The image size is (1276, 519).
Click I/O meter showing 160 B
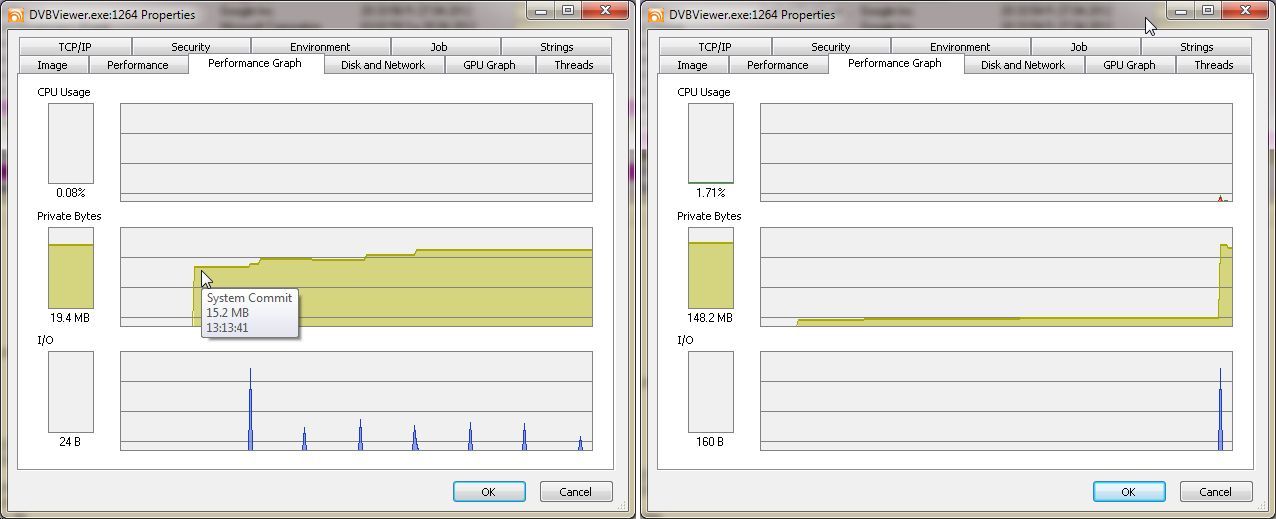pos(711,391)
